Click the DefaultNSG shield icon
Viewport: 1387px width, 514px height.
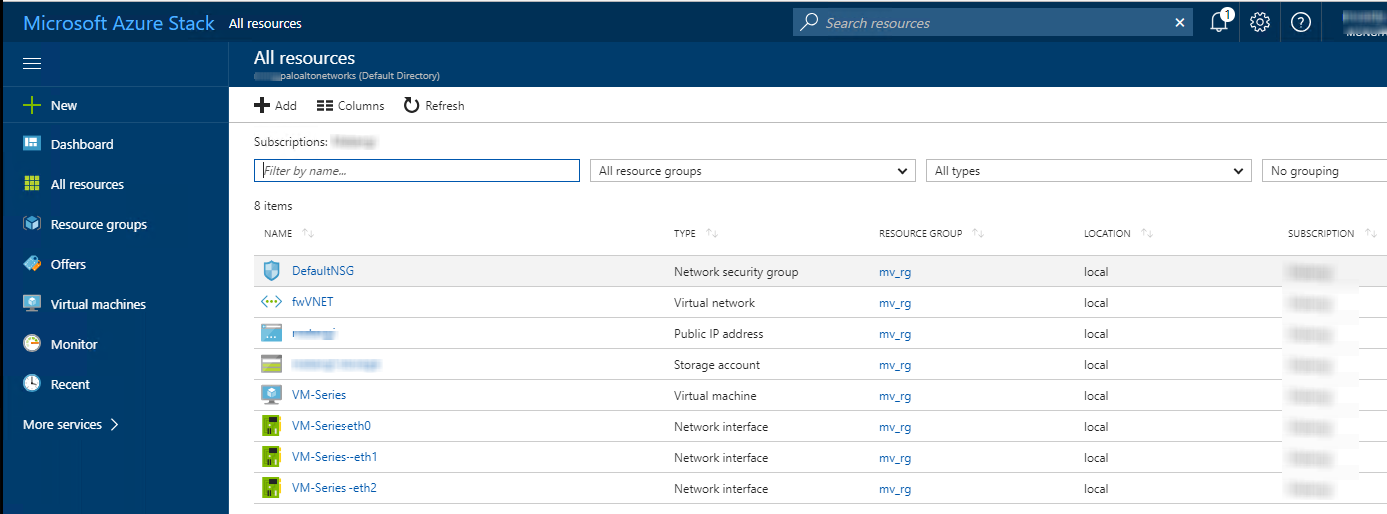point(271,271)
